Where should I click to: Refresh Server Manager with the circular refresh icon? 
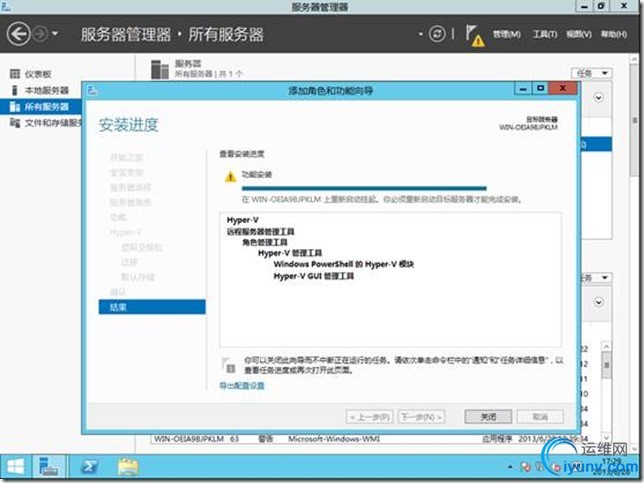[x=437, y=34]
